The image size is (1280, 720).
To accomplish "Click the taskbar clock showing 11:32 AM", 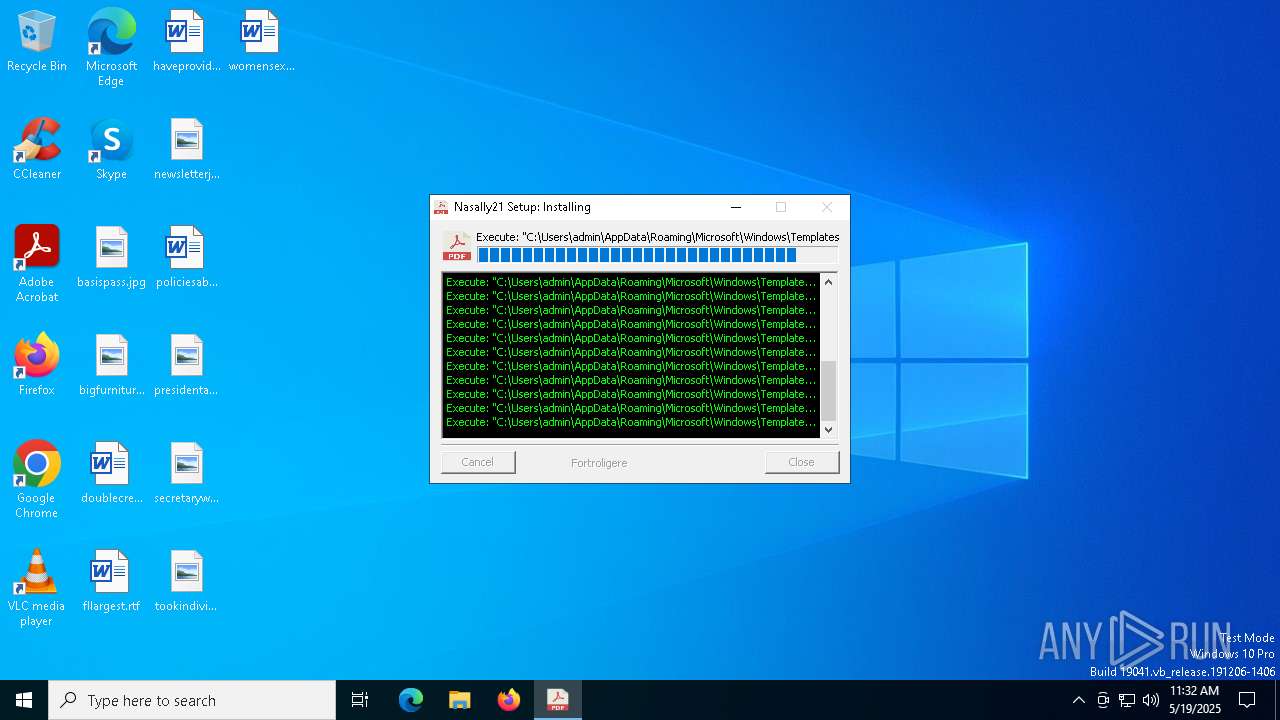I will pos(1195,700).
